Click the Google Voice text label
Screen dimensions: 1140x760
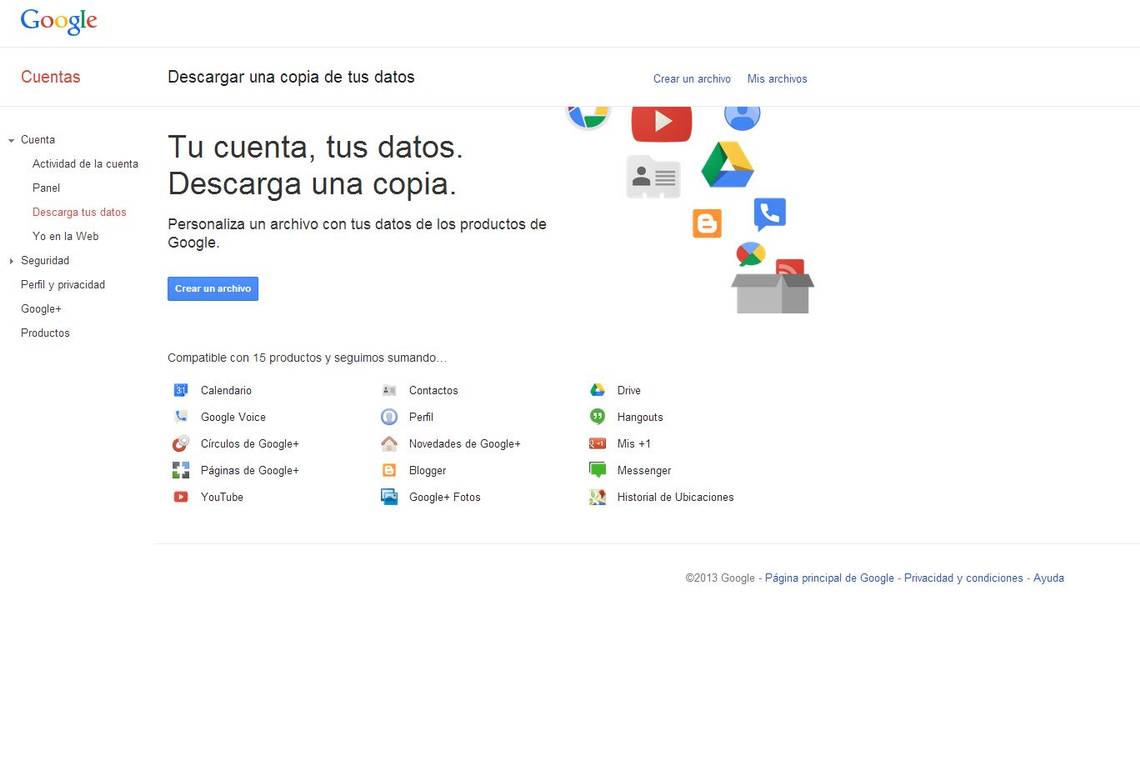pos(233,417)
